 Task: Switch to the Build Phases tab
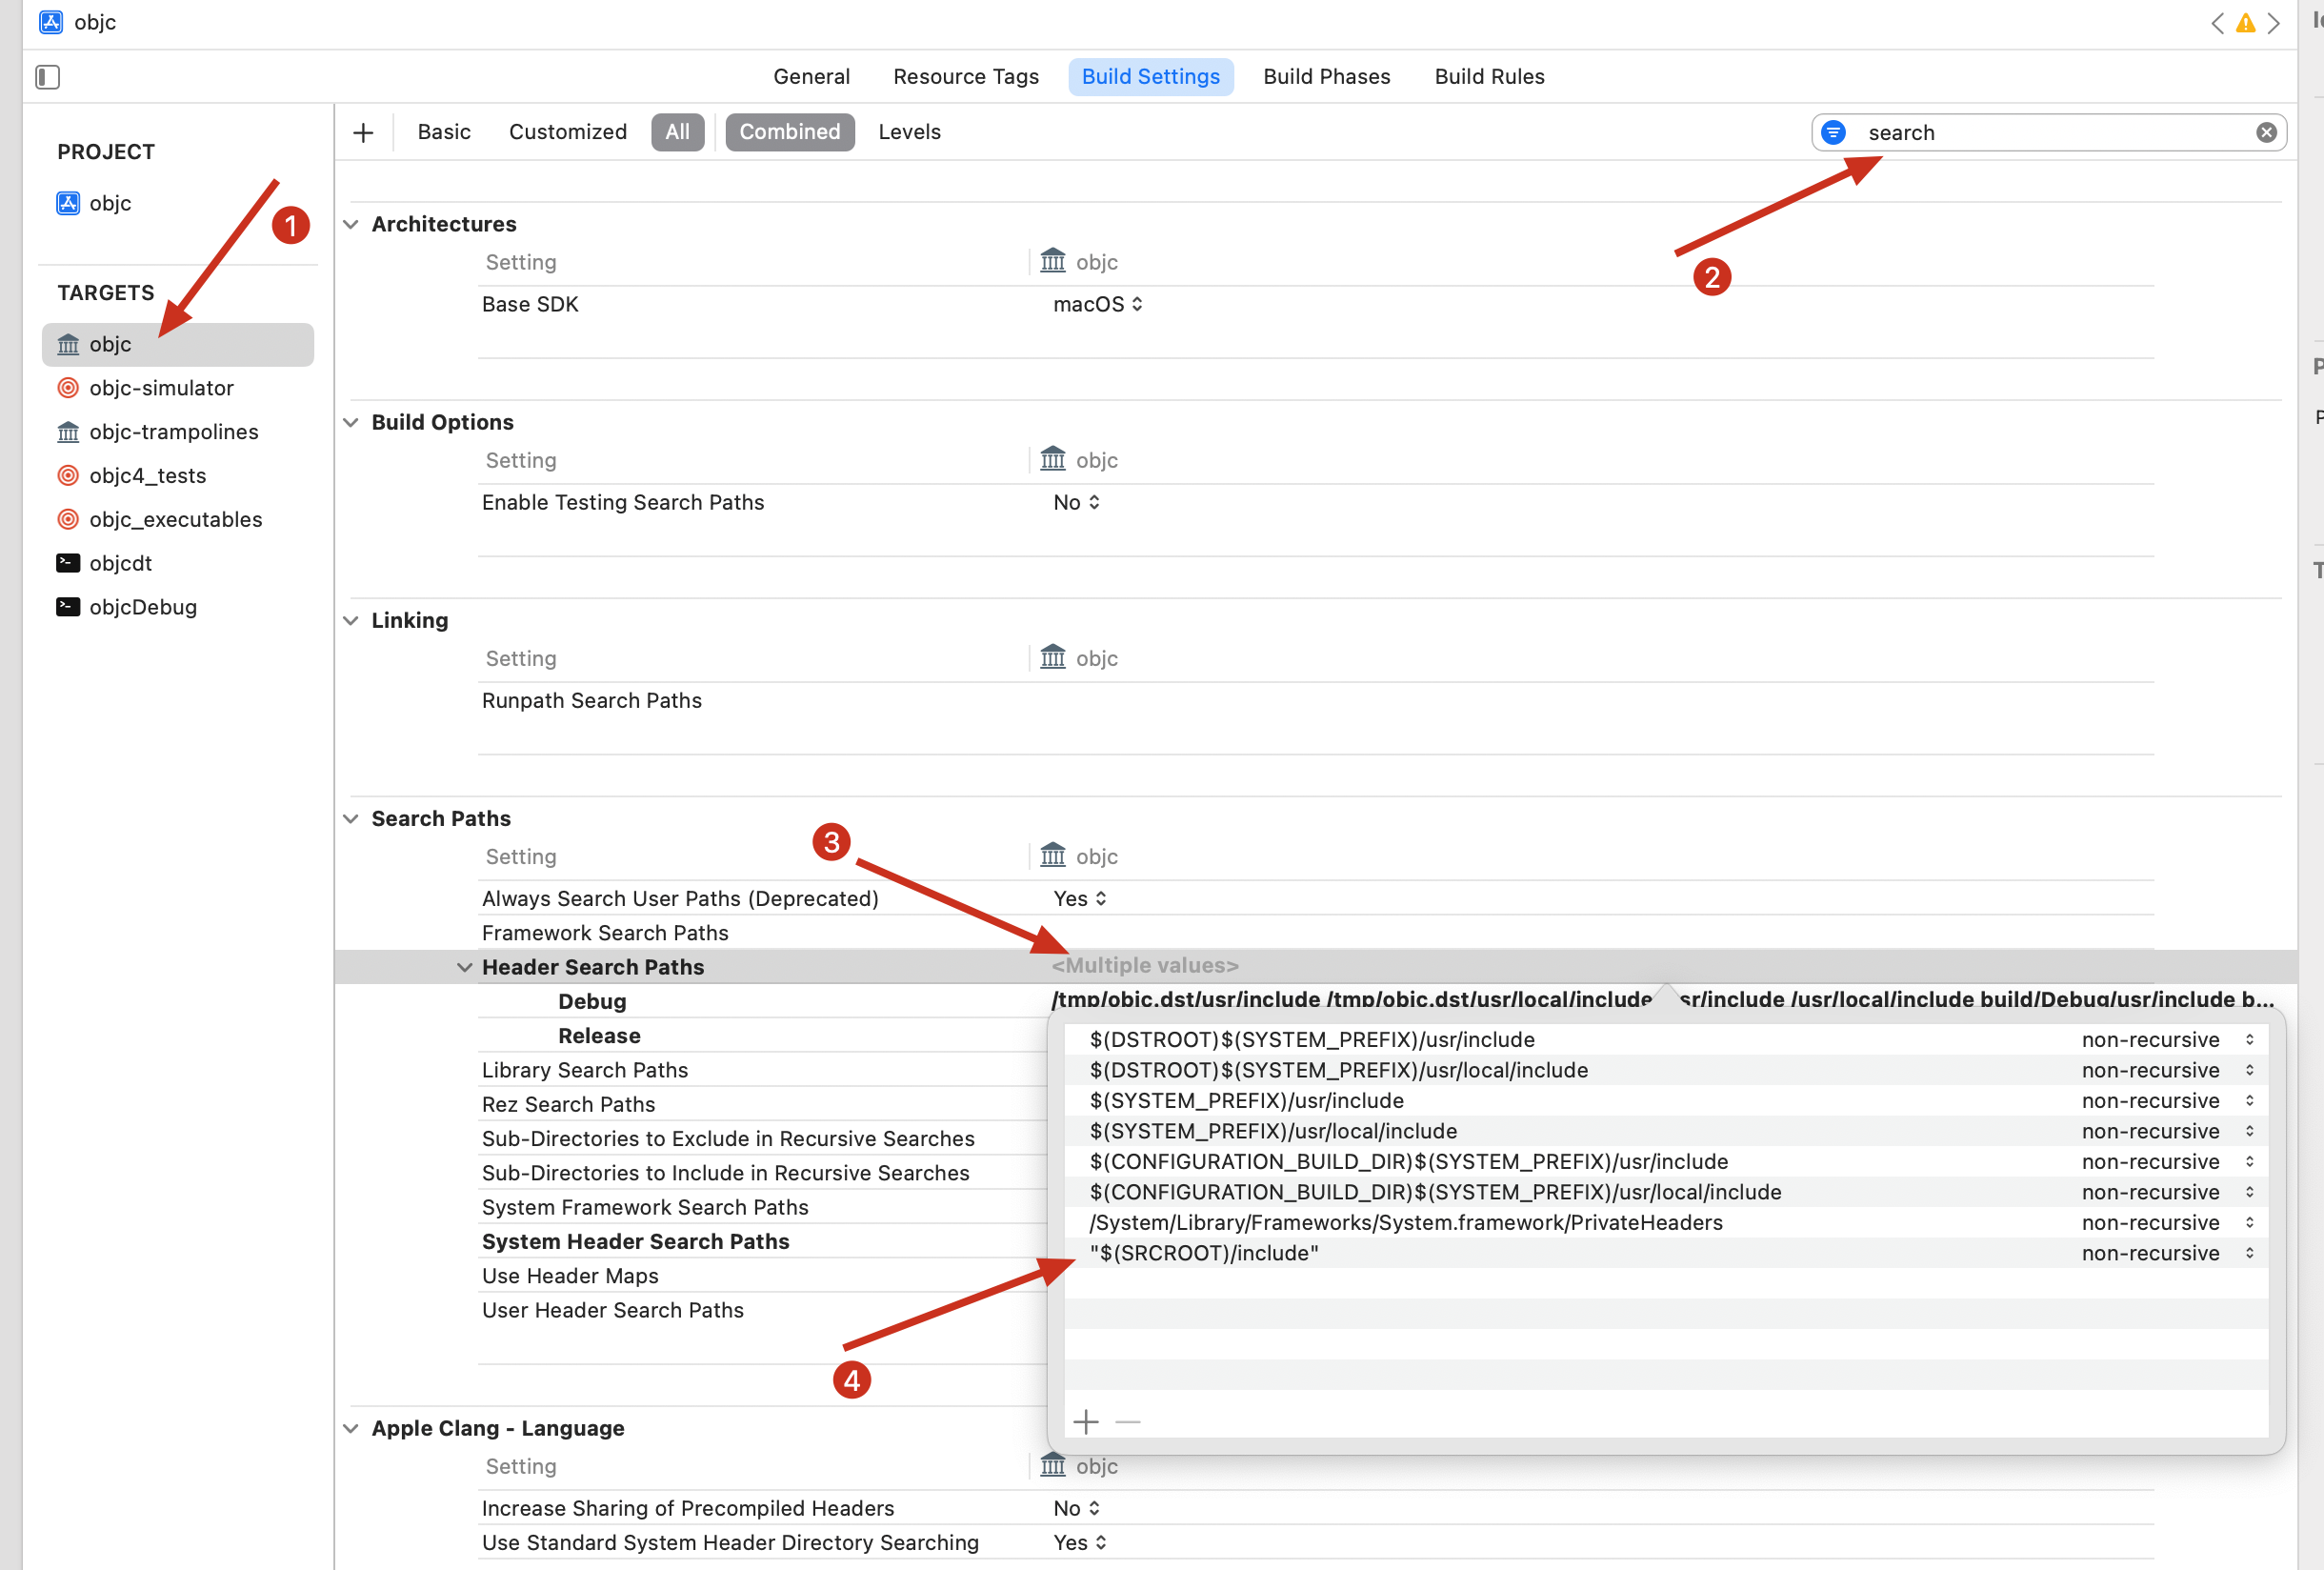(1325, 77)
